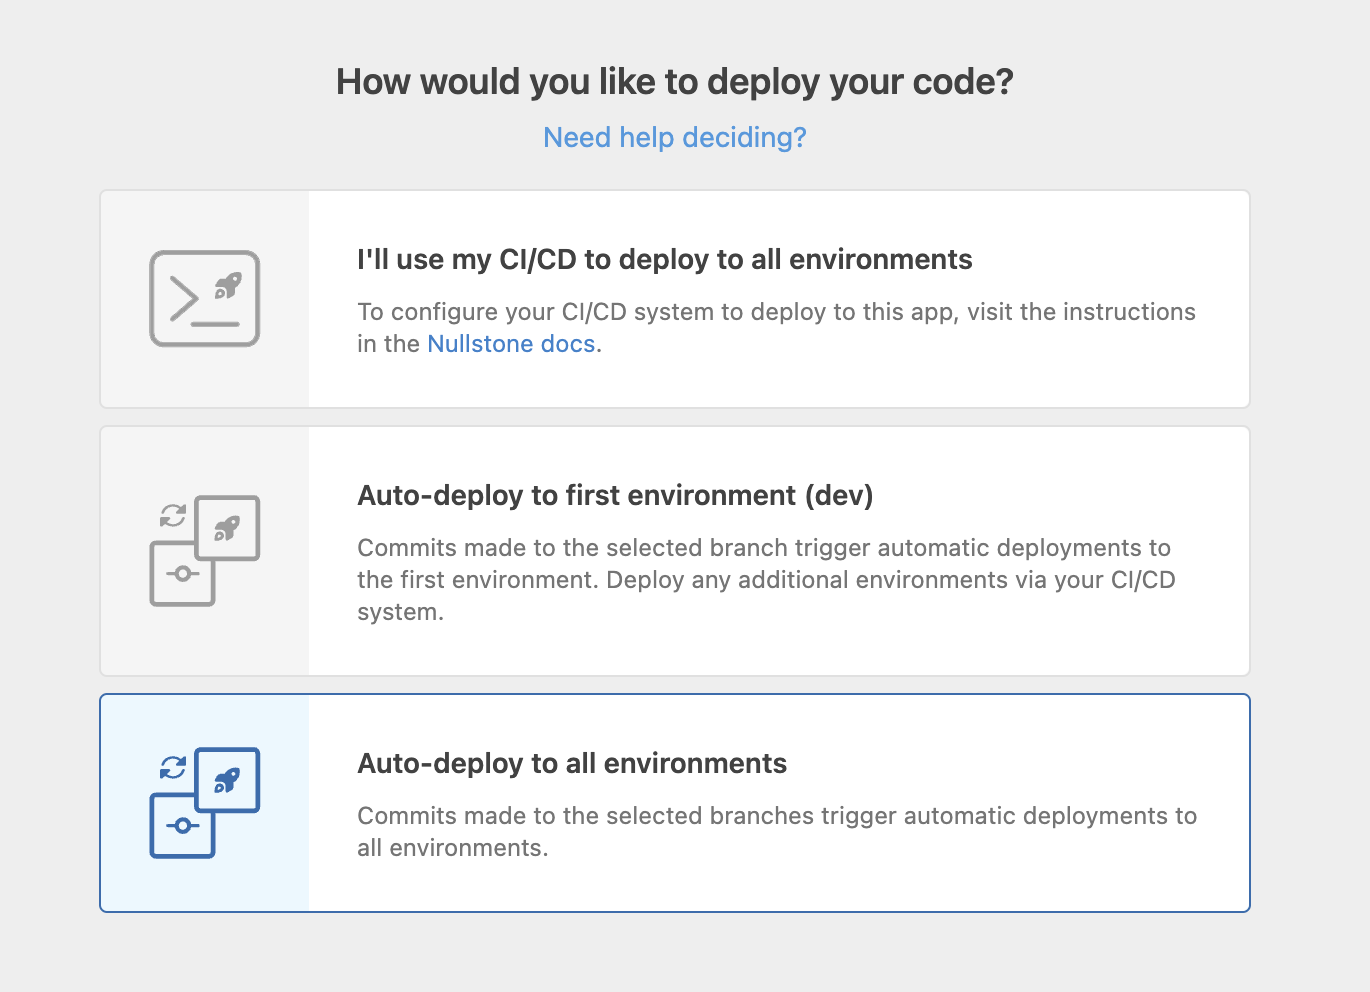Open the Need help deciding link

(674, 137)
